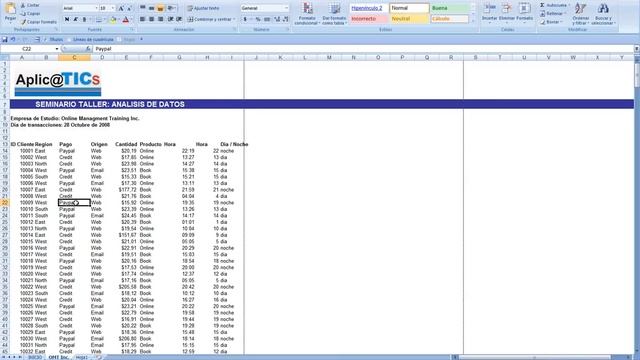Increase indent icon
This screenshot has width=640, height=360.
(179, 19)
